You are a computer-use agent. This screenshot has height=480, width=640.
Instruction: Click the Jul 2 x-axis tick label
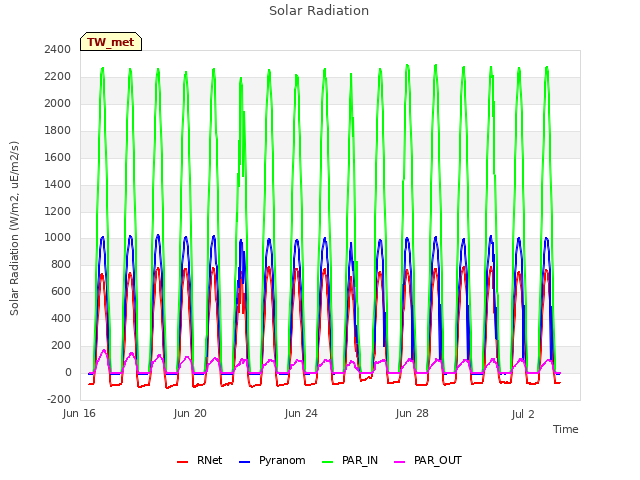(523, 415)
